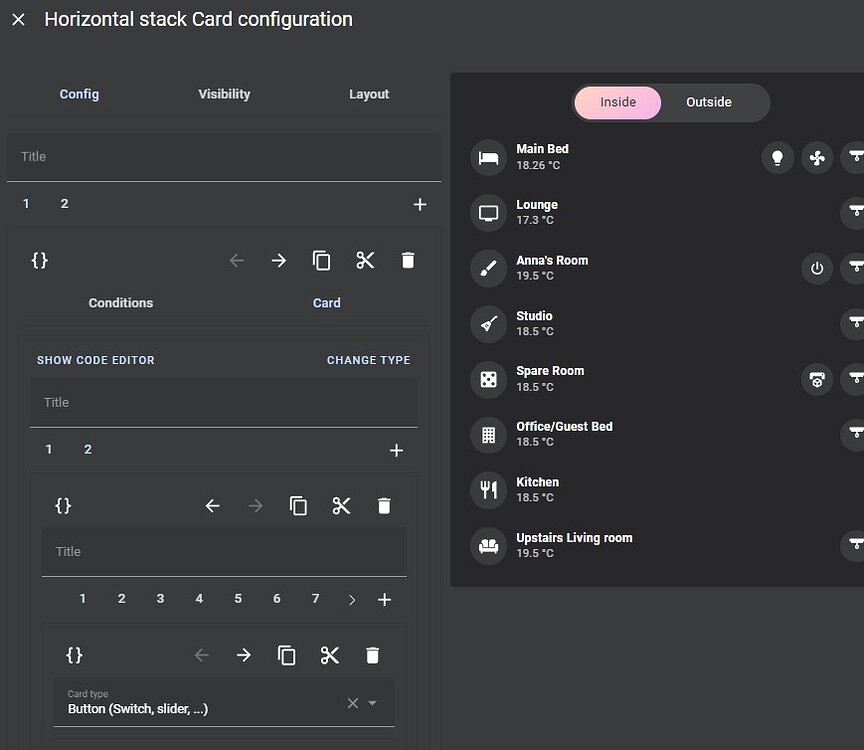
Task: Select card 1 in the top stack
Action: (x=26, y=204)
